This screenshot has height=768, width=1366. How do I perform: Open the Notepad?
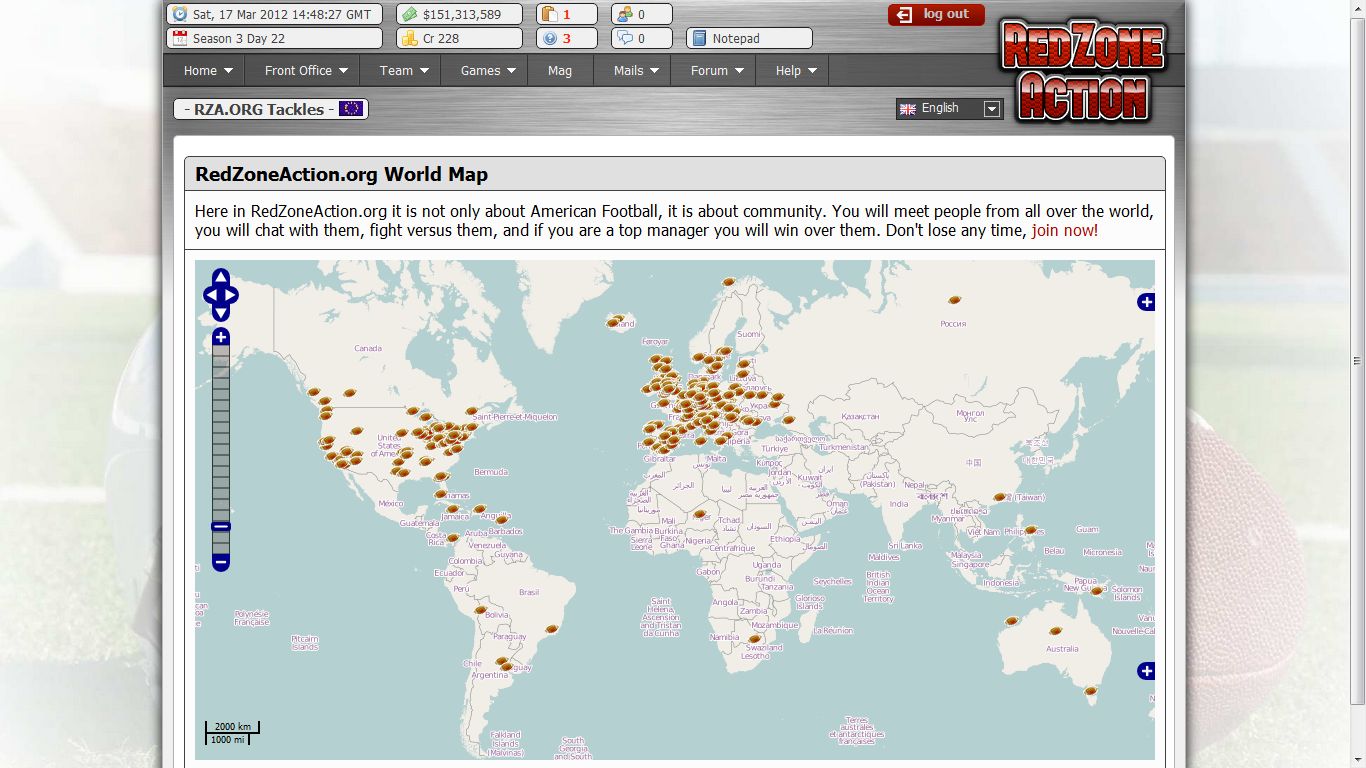(749, 38)
